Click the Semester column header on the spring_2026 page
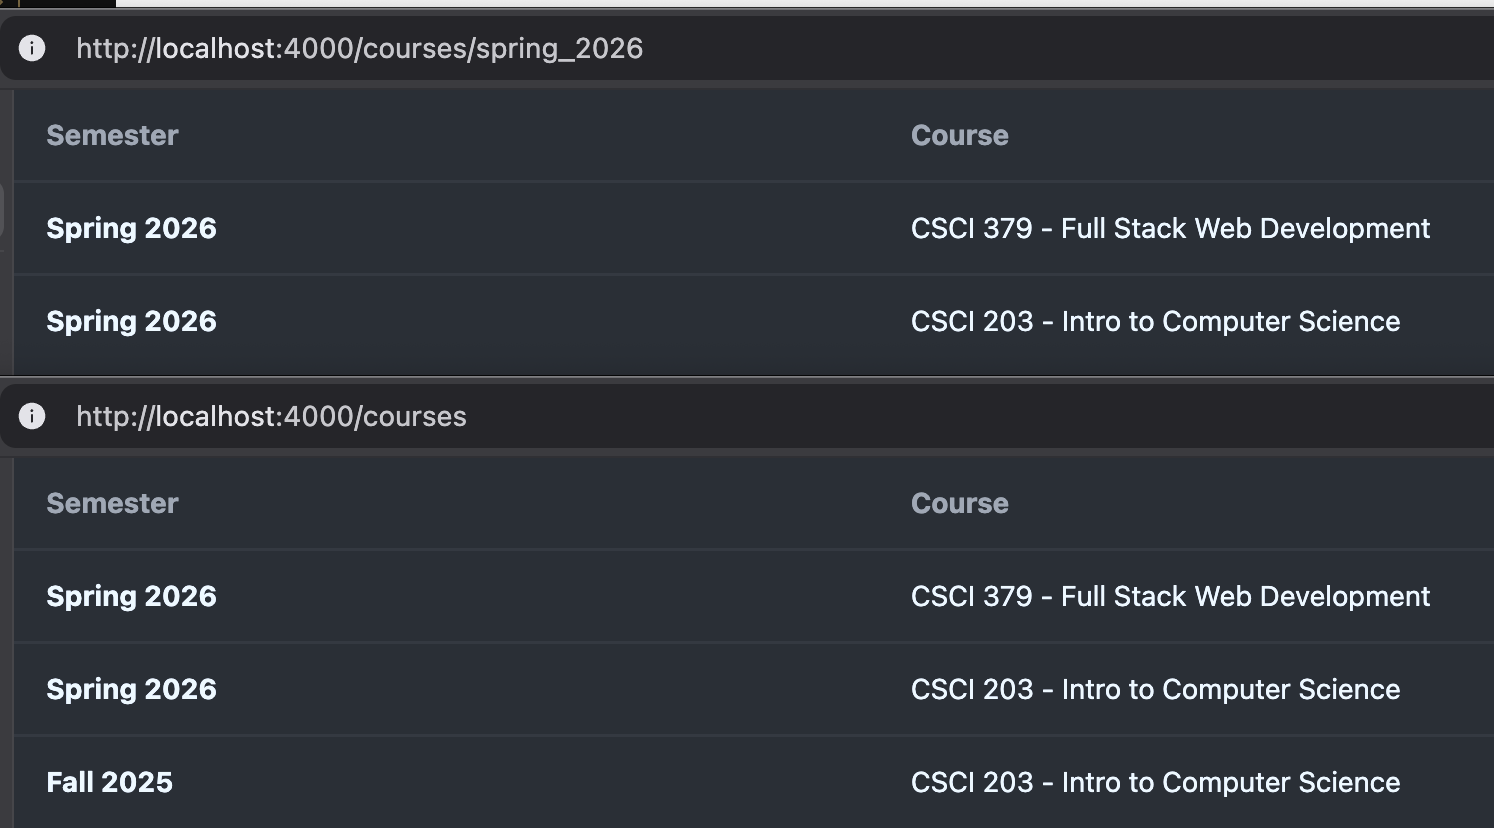 (x=112, y=135)
